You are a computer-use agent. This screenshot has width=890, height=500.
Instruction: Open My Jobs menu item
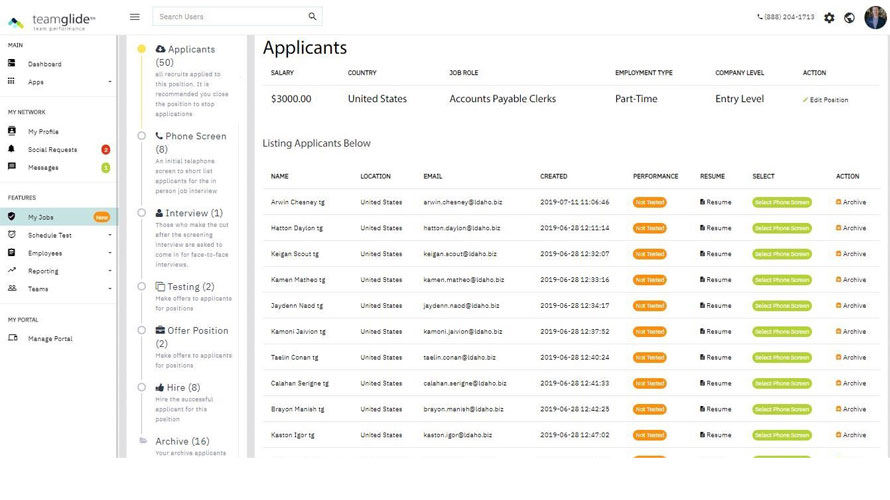click(58, 217)
